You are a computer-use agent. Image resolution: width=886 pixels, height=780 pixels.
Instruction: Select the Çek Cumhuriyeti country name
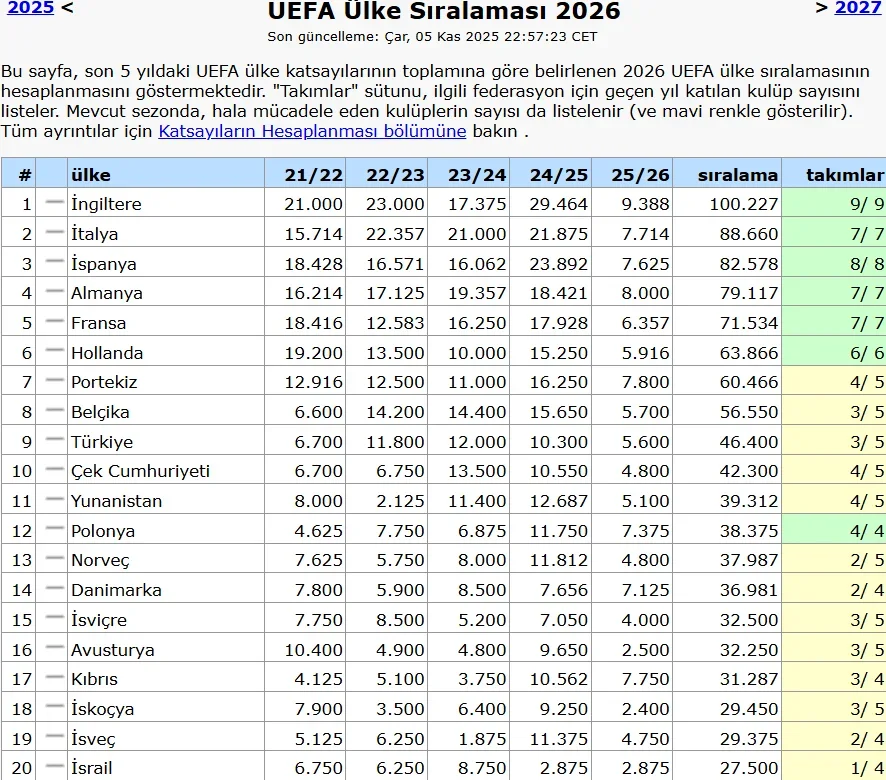140,471
